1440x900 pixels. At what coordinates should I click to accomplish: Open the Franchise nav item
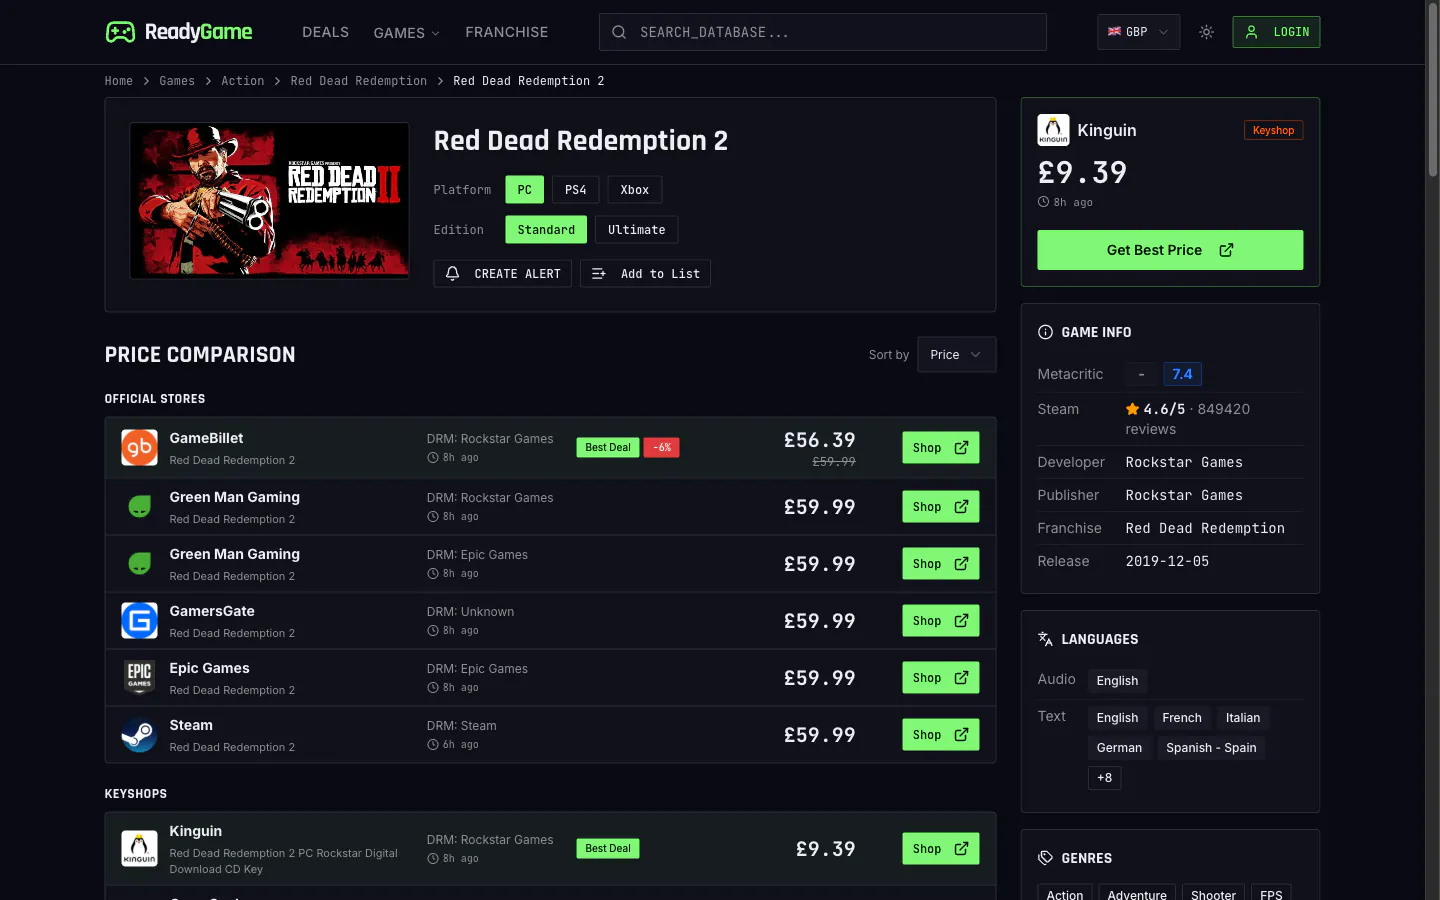[x=507, y=32]
